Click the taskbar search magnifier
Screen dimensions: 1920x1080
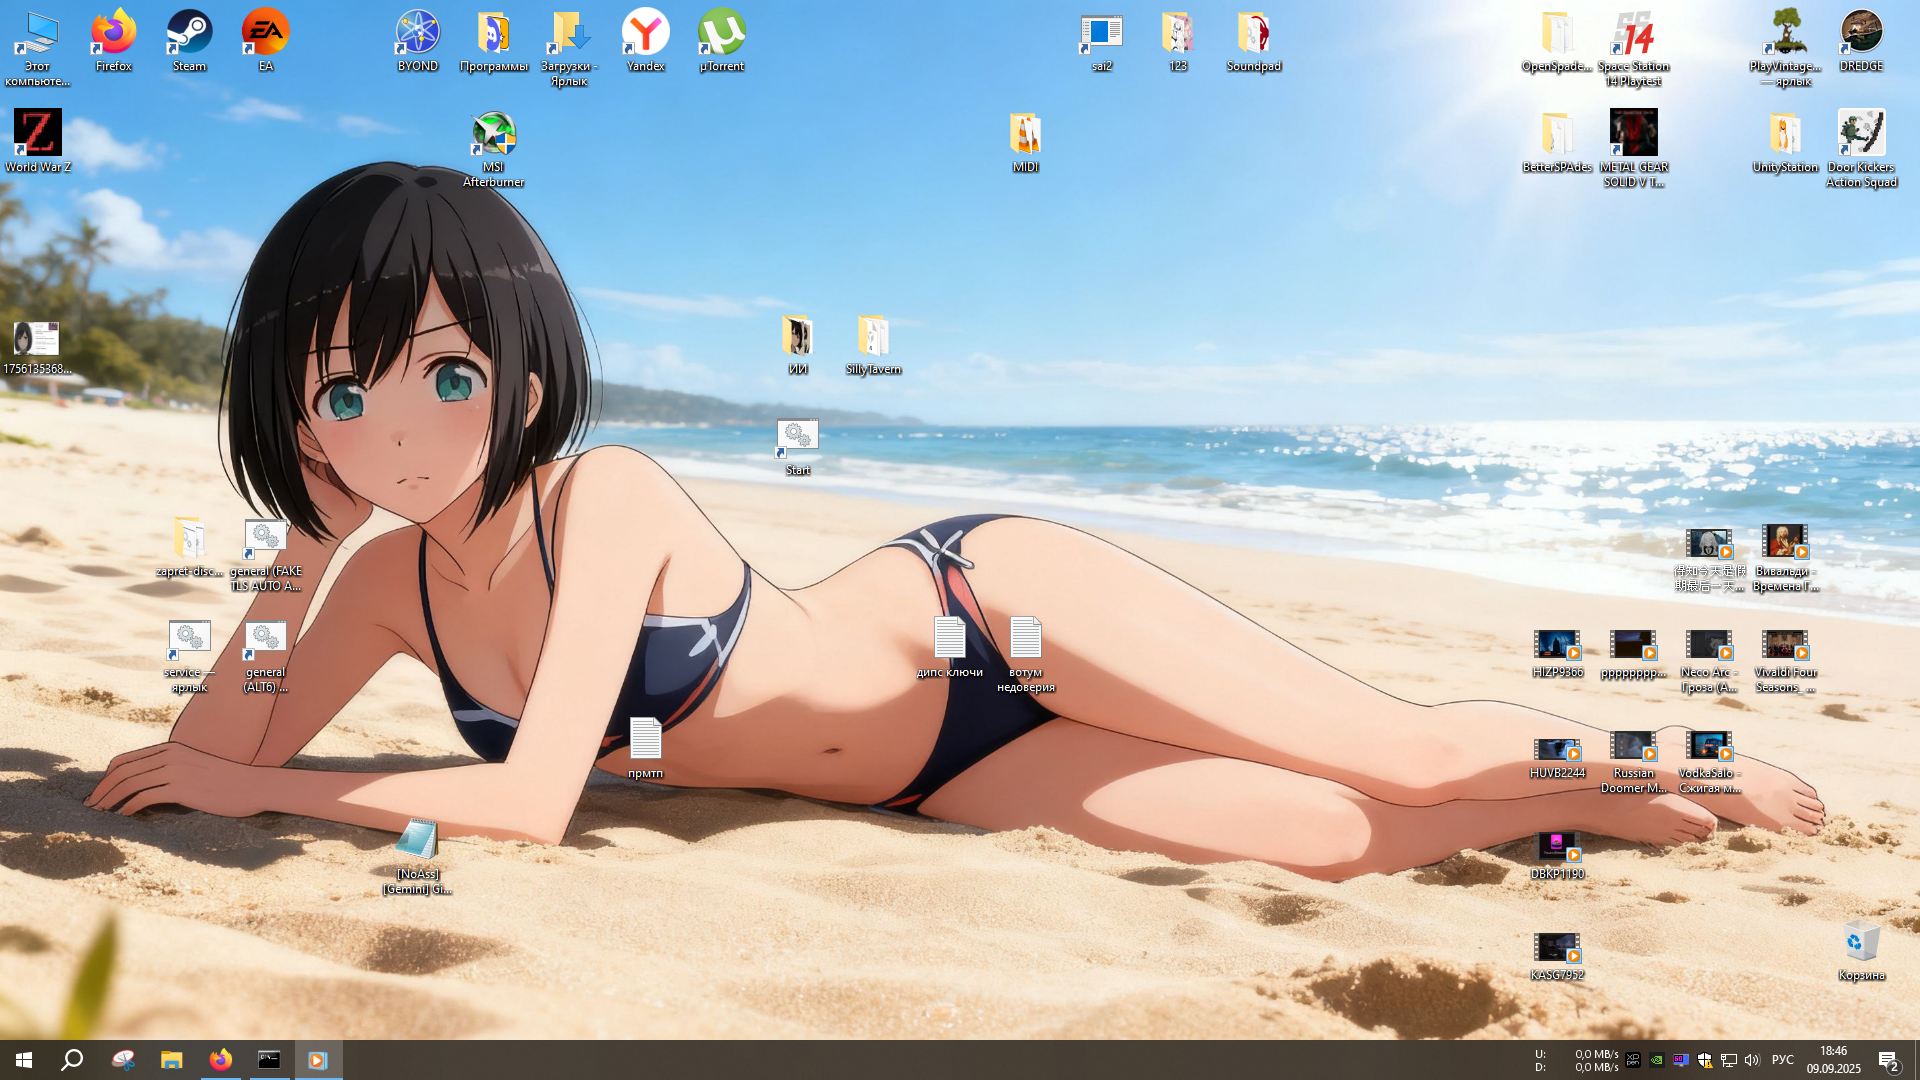pos(72,1060)
